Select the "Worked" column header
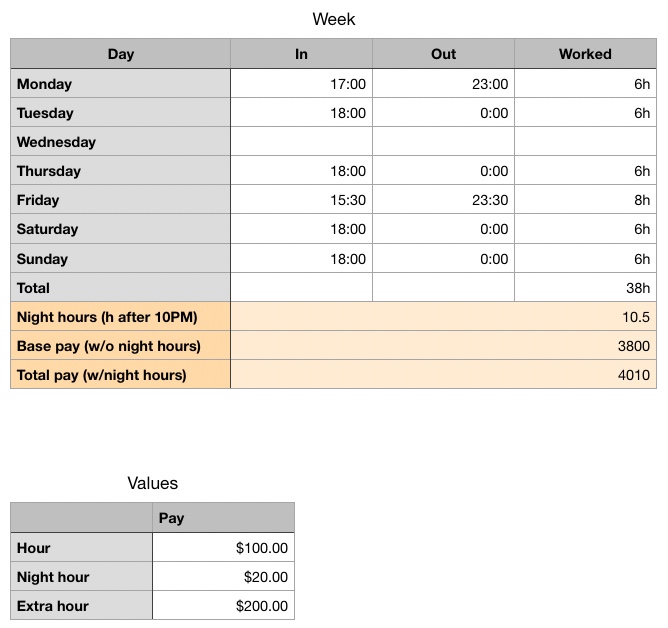Viewport: 668px width, 628px height. pos(585,54)
